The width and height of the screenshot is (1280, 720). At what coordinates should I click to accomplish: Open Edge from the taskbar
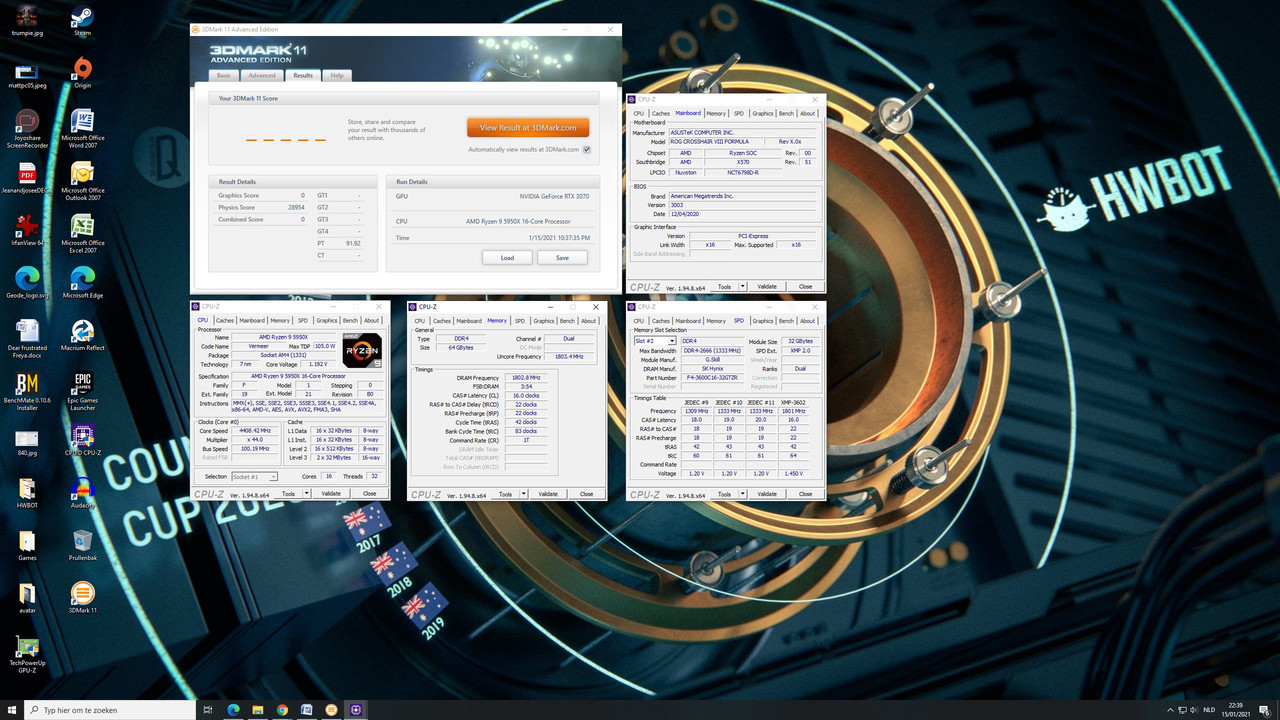pos(234,709)
